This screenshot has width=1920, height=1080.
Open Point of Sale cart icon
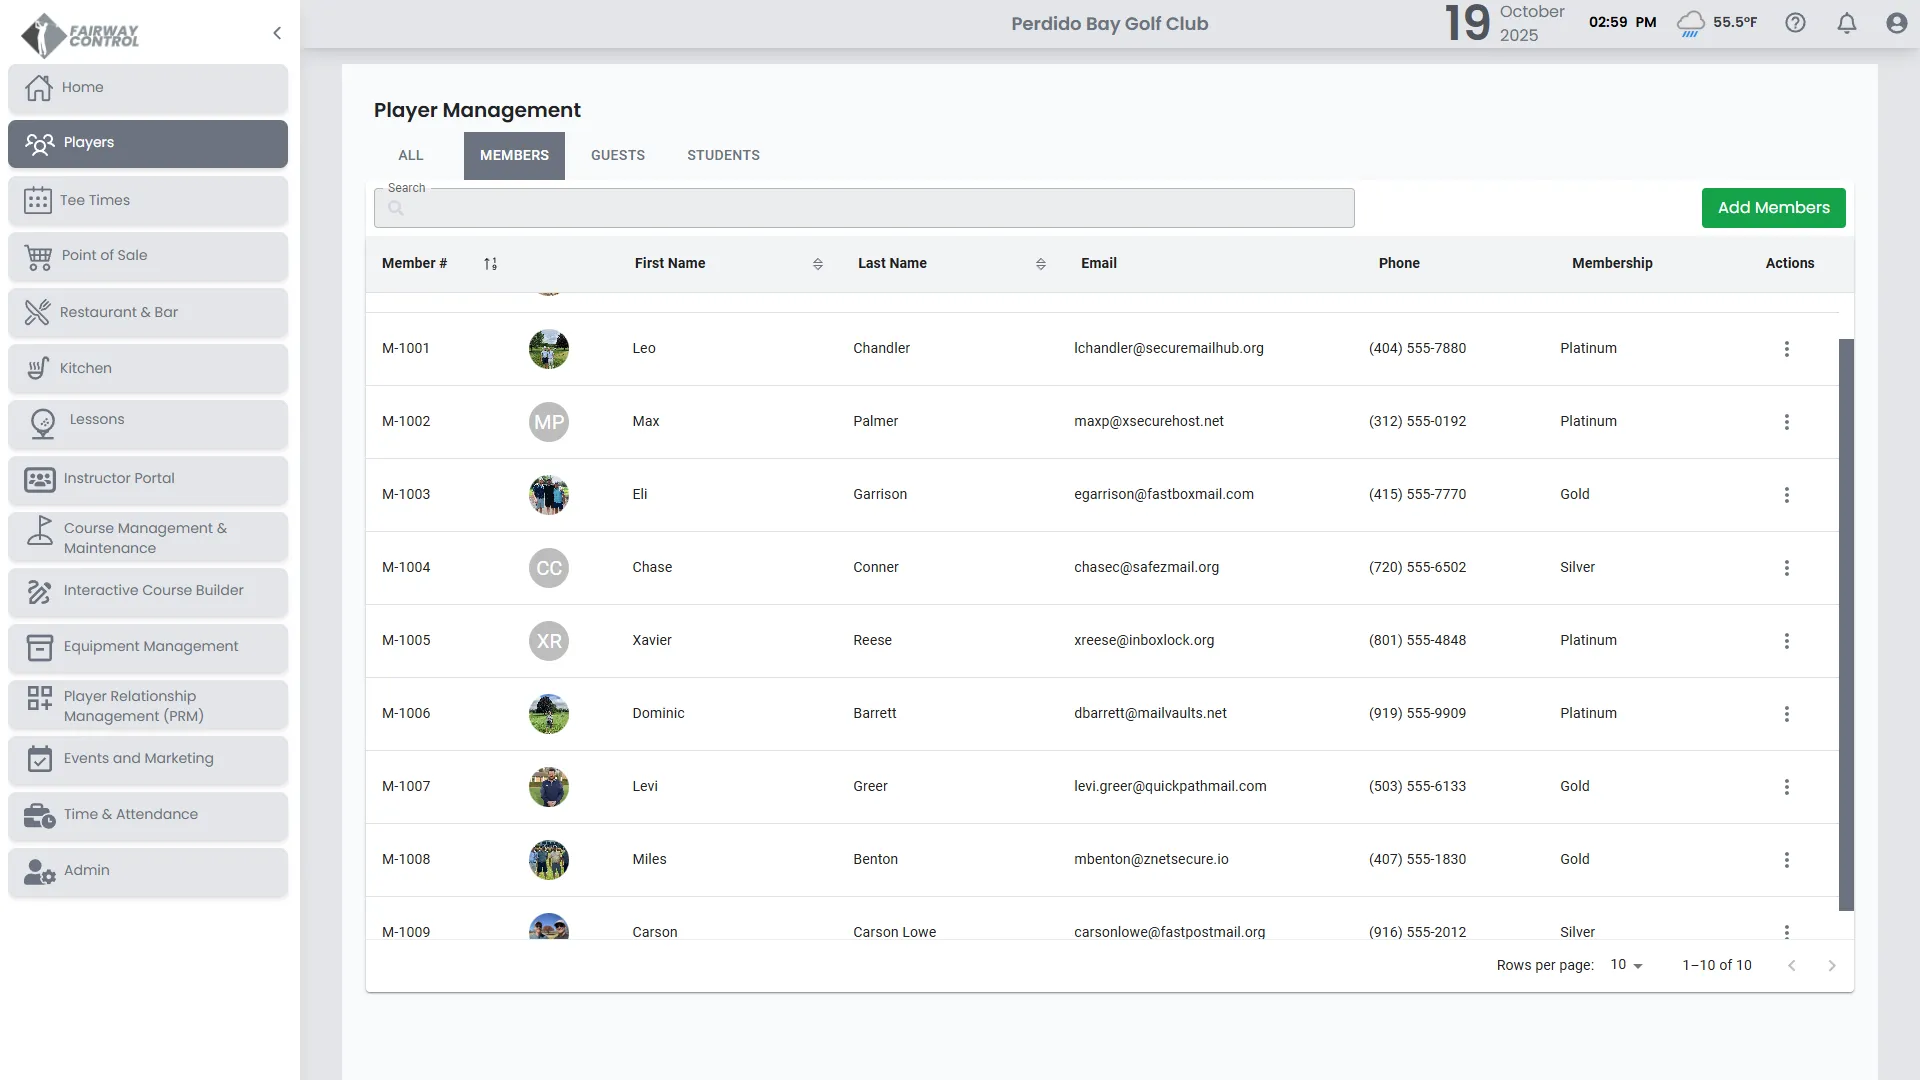tap(38, 256)
